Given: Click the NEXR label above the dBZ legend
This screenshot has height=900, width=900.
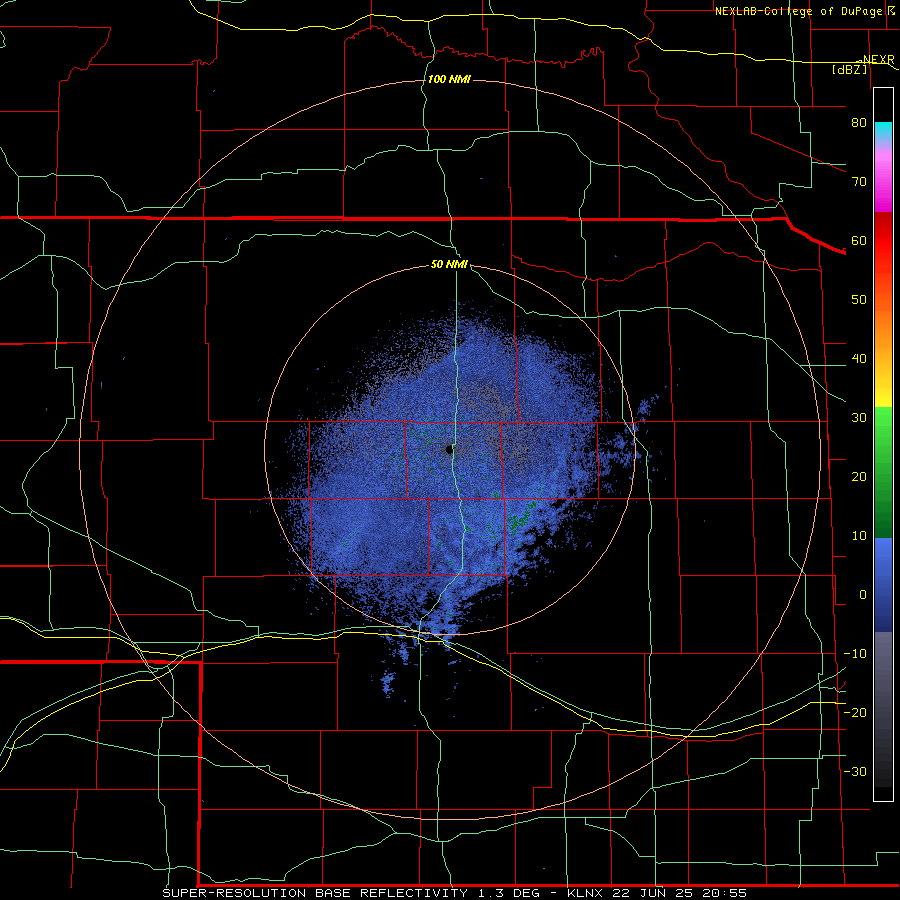Looking at the screenshot, I should click(x=878, y=60).
